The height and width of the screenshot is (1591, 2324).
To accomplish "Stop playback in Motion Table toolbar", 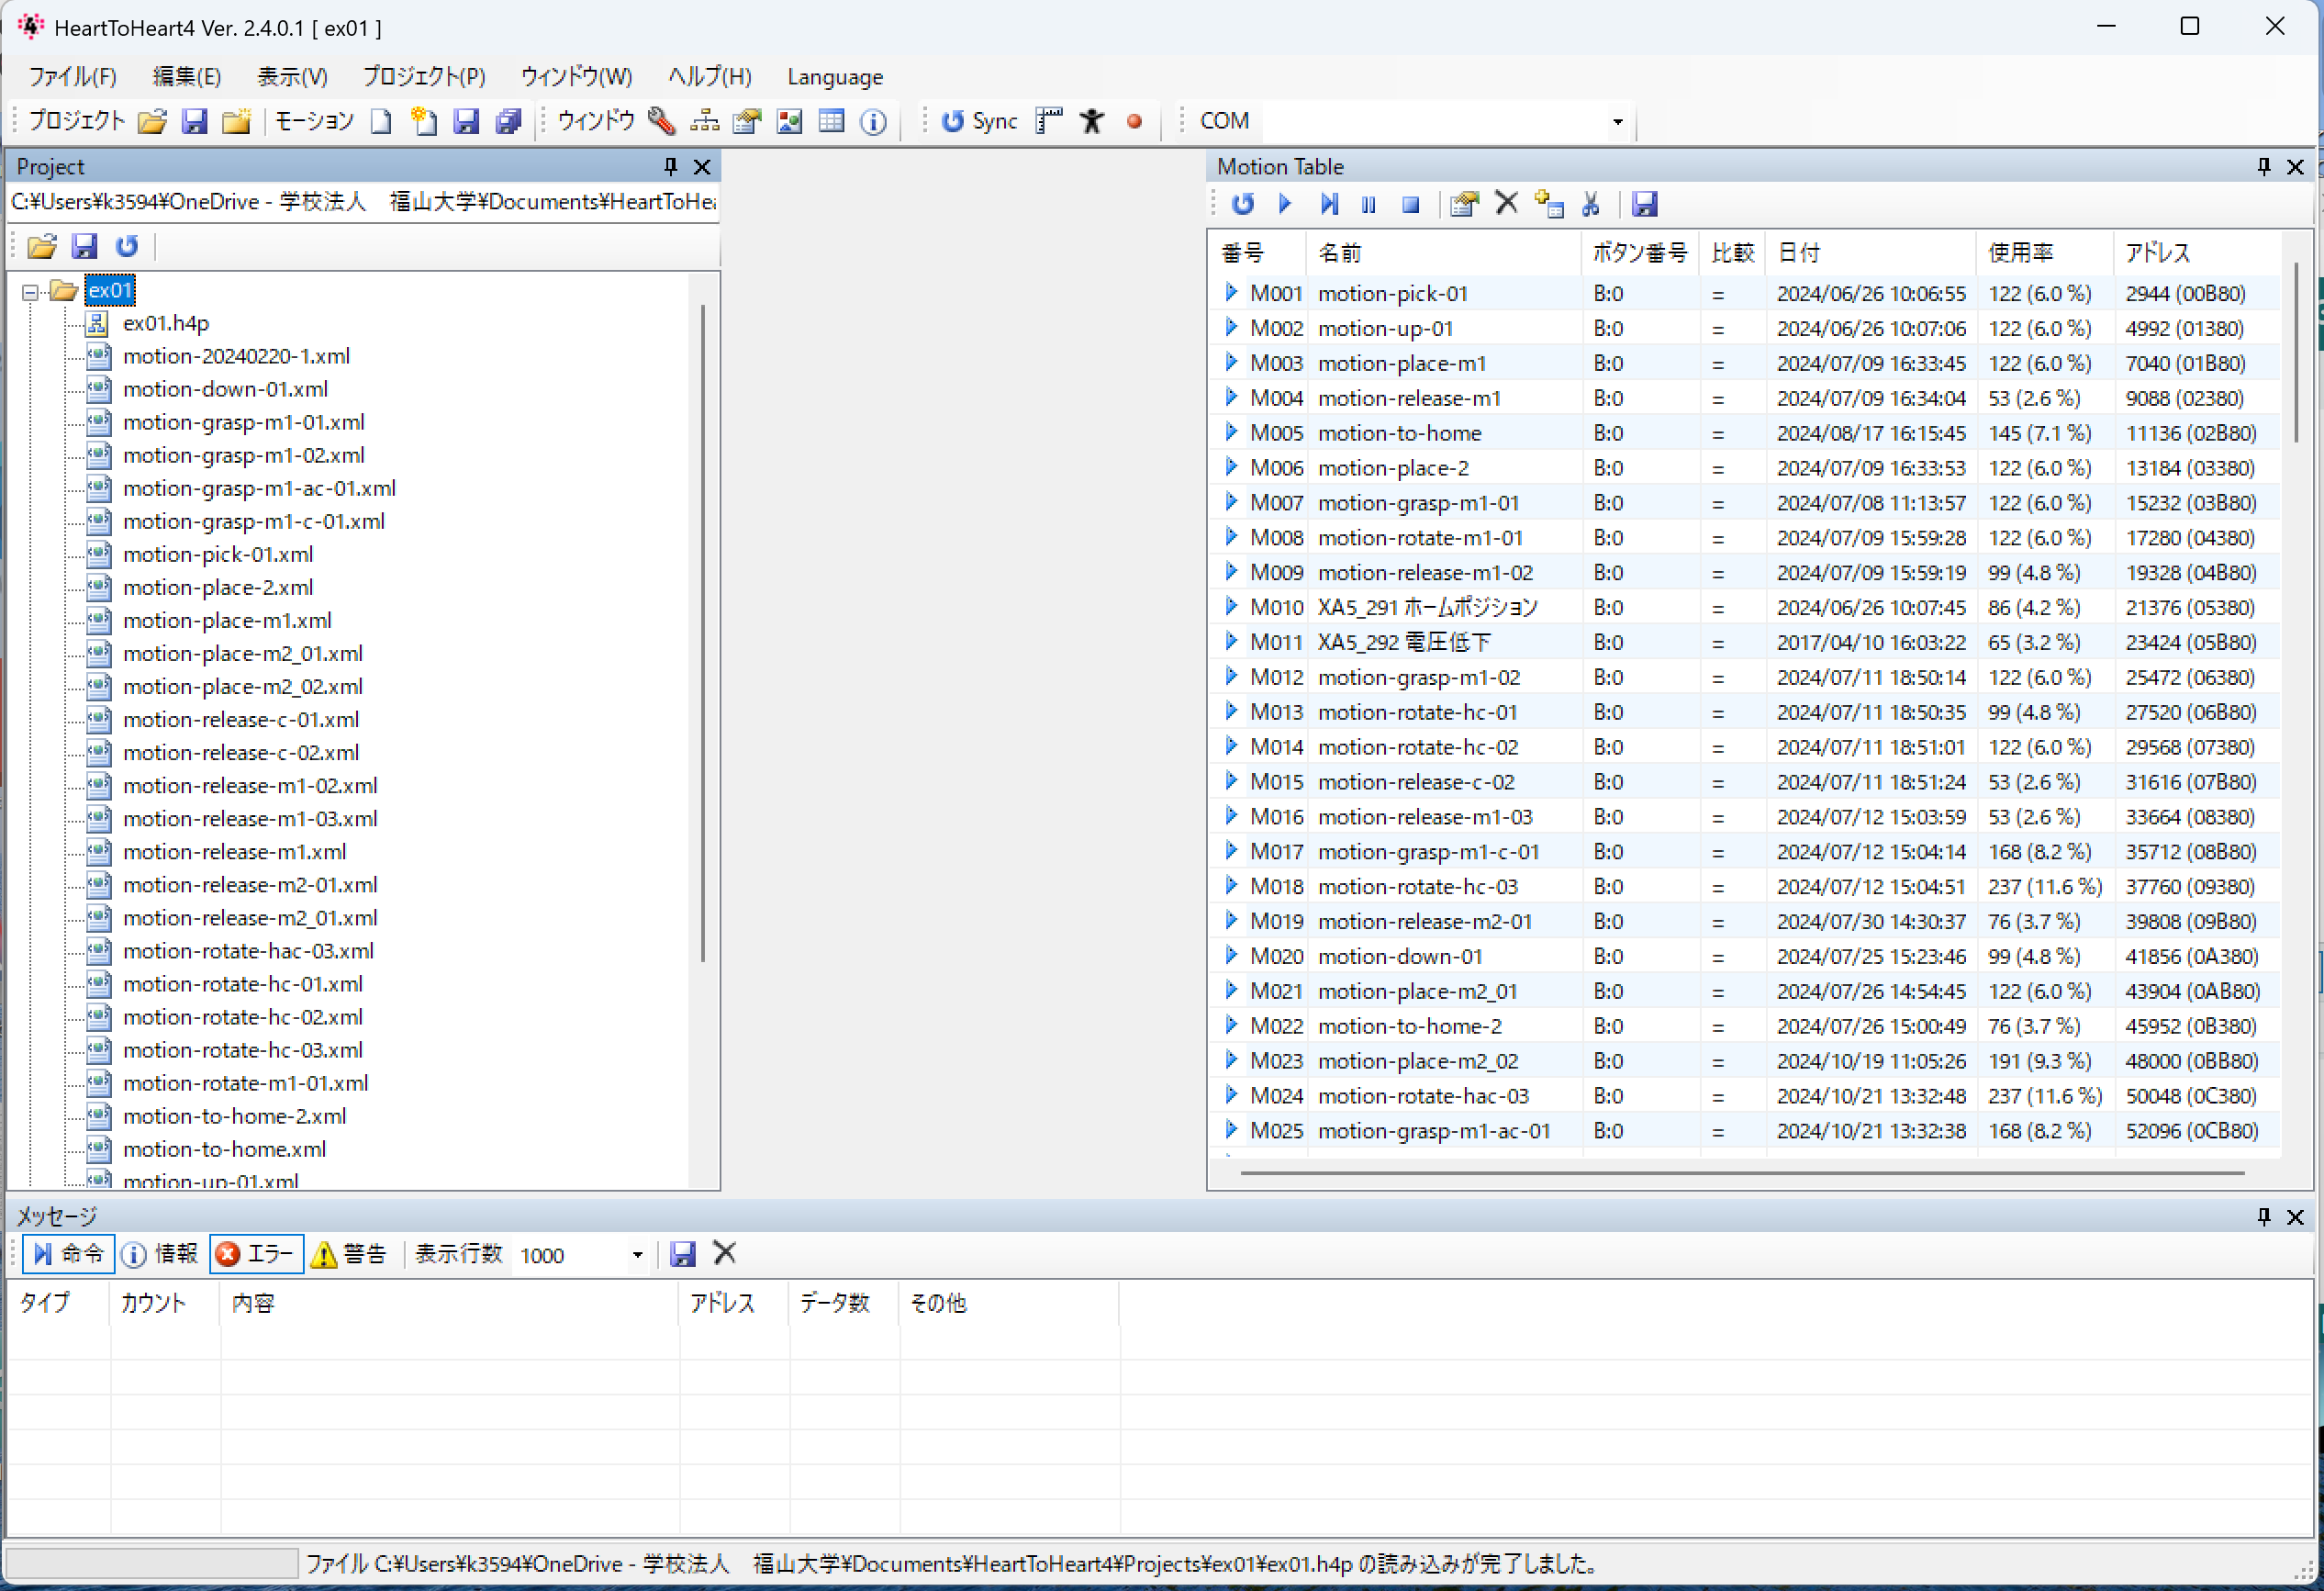I will (1410, 204).
